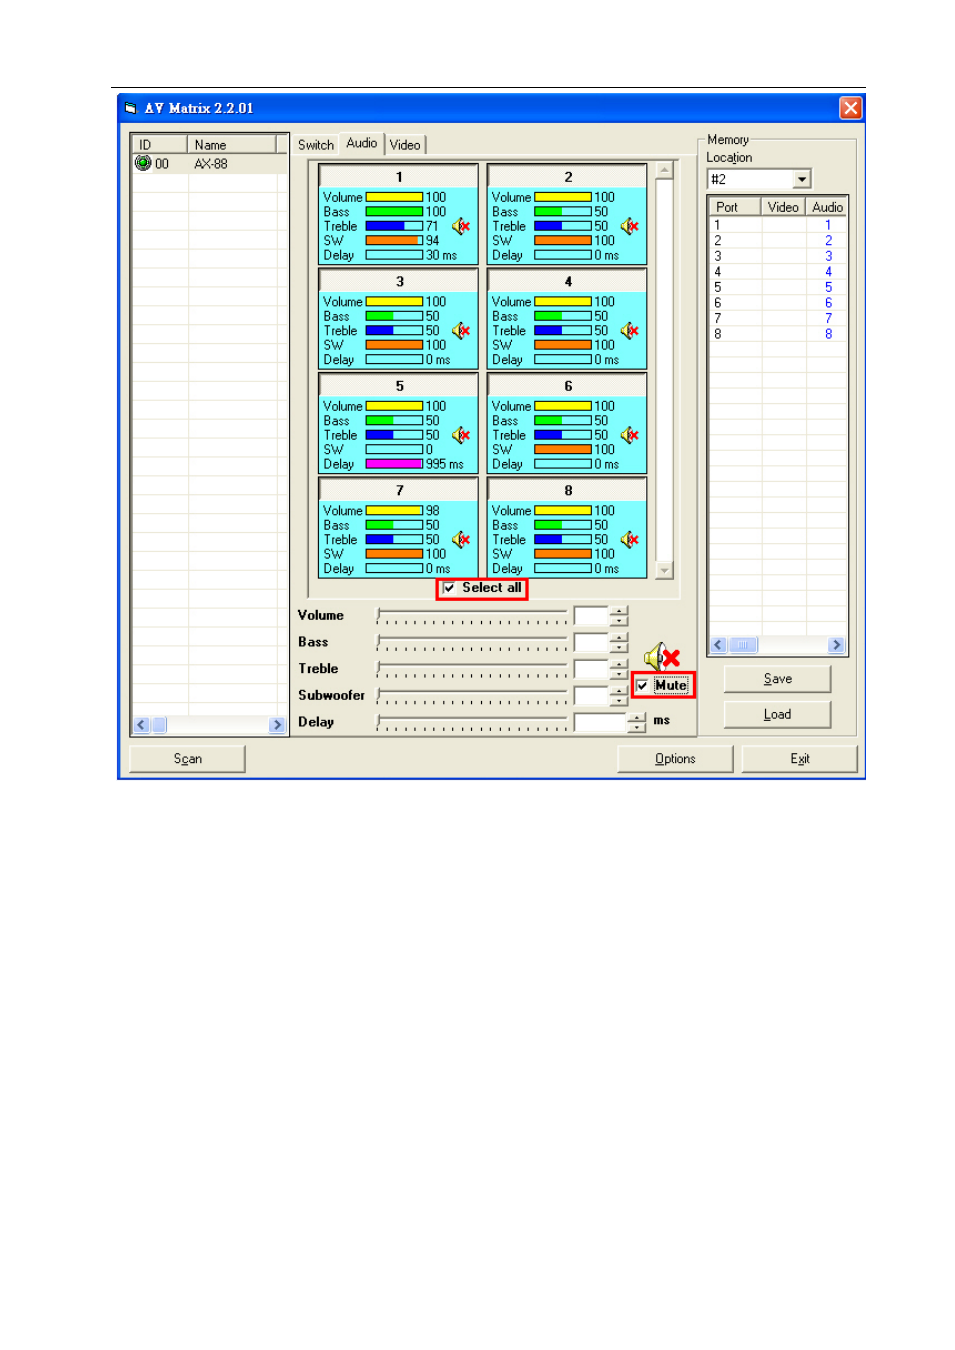The width and height of the screenshot is (955, 1350).
Task: Click the Video column header in memory table
Action: point(783,207)
